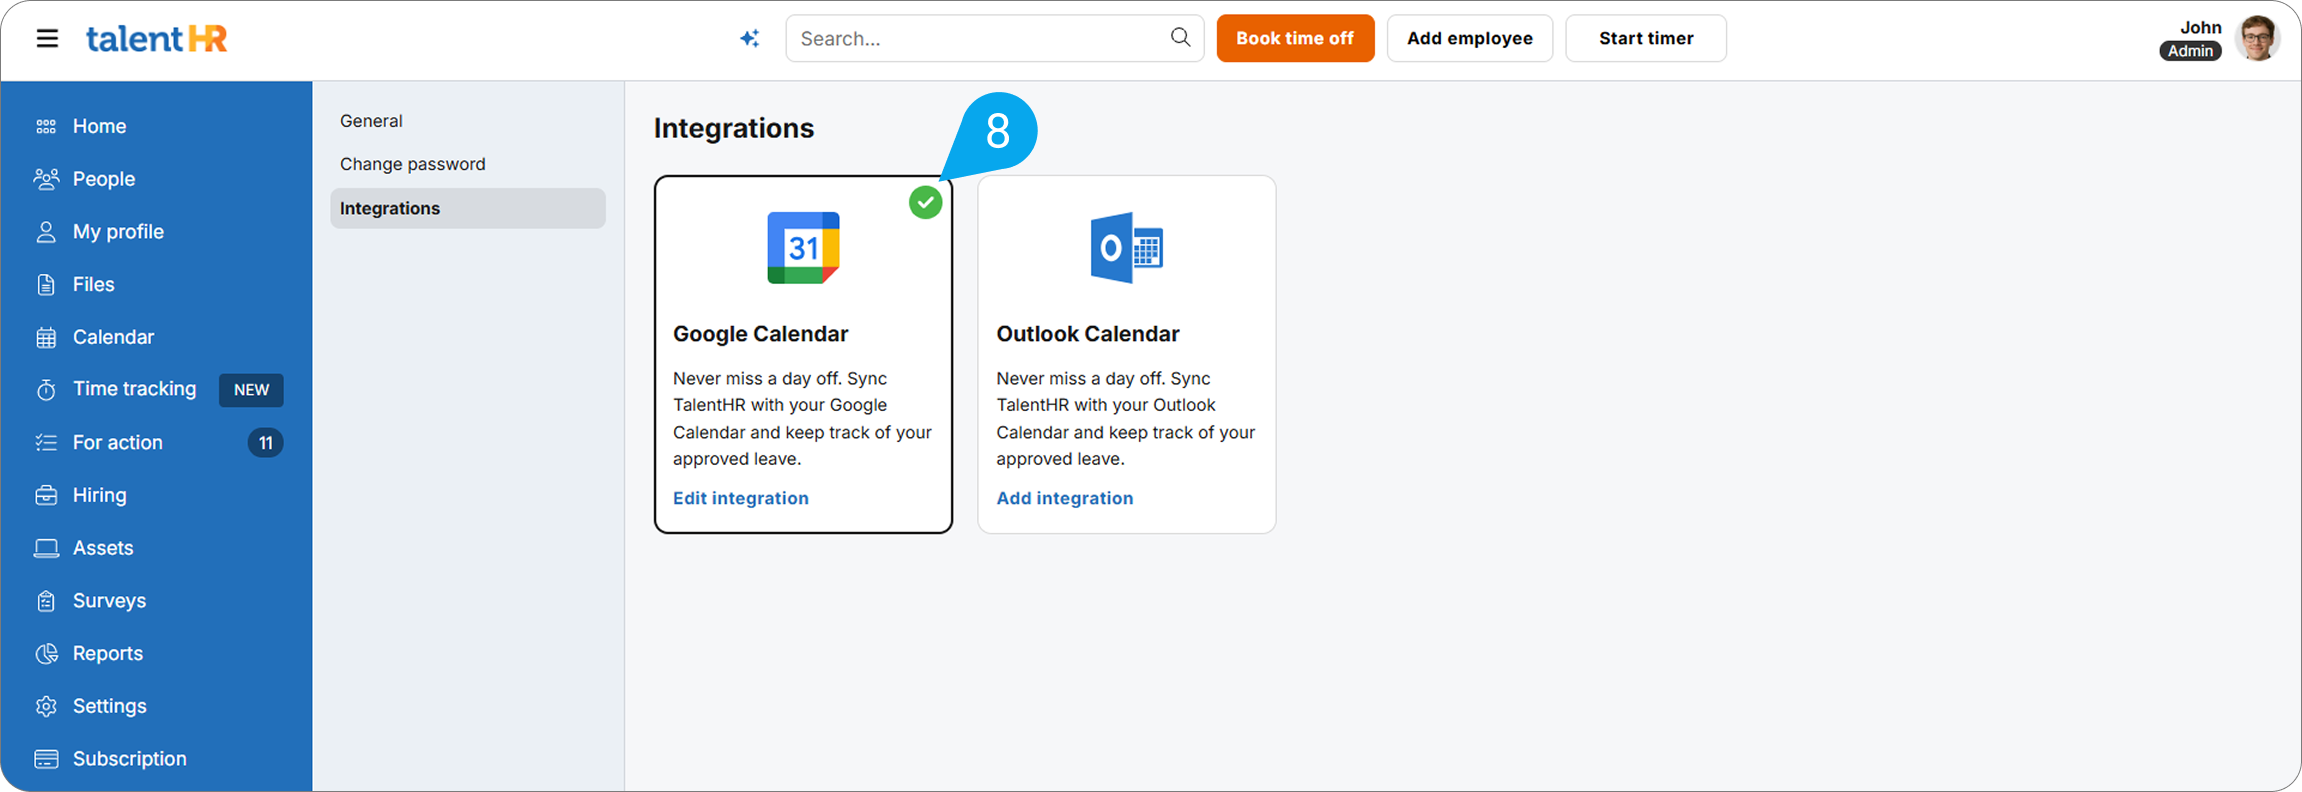Image resolution: width=2302 pixels, height=792 pixels.
Task: Click the Calendar sidebar icon
Action: [46, 337]
